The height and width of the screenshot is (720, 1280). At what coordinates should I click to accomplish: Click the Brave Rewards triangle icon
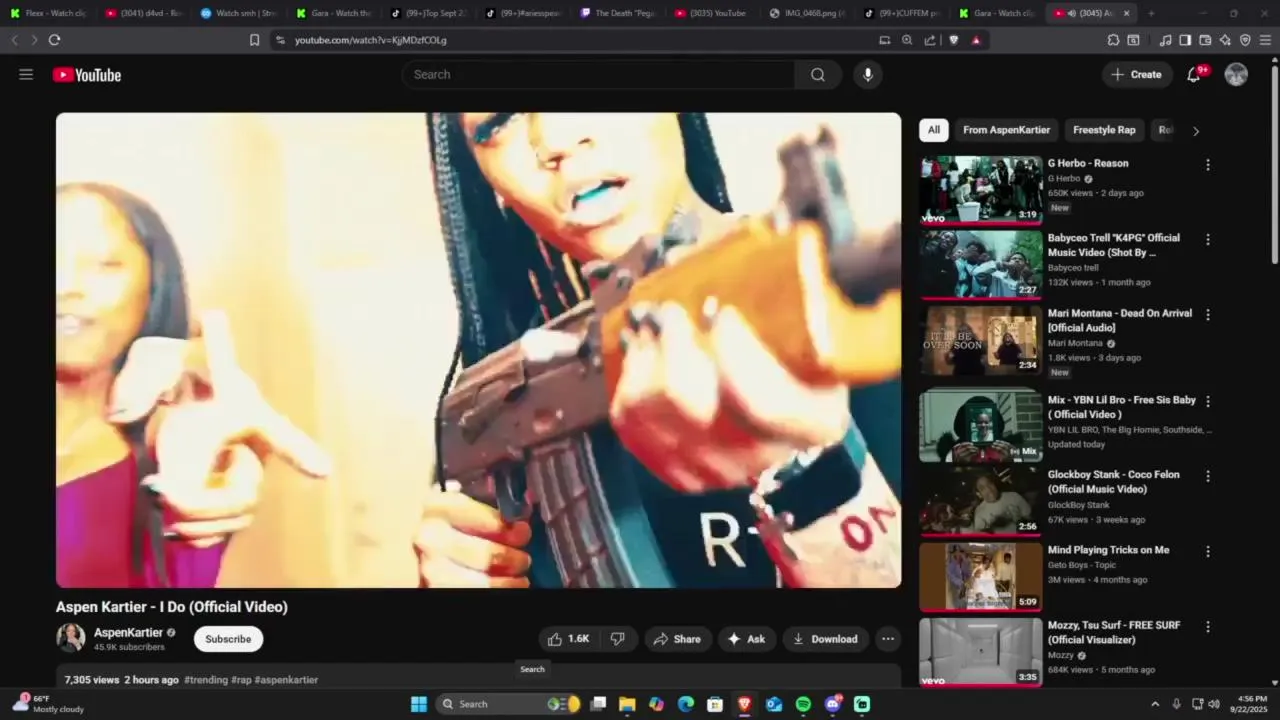click(976, 40)
